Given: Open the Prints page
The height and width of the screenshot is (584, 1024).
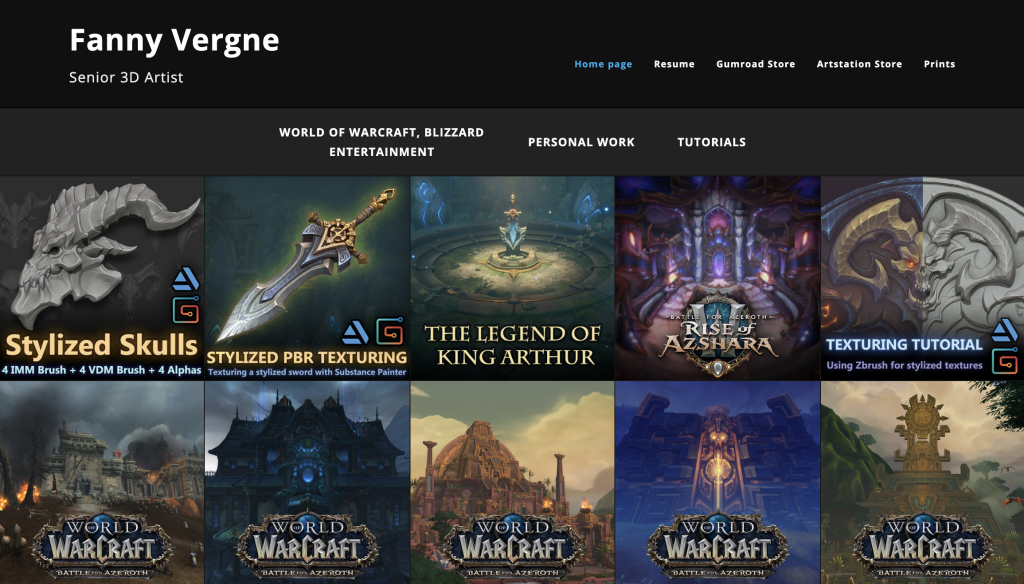Looking at the screenshot, I should [939, 64].
